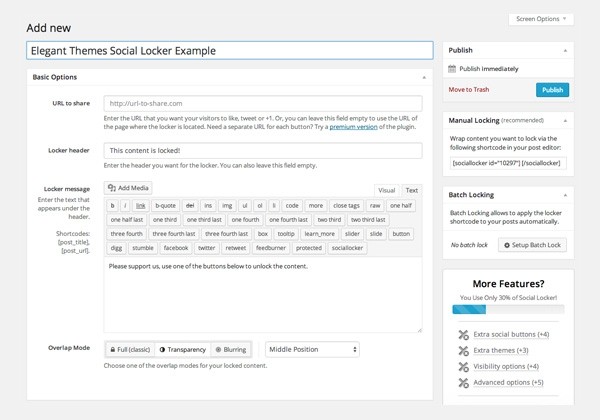The image size is (600, 420).
Task: Click the 'slider' shortcode button
Action: (352, 234)
